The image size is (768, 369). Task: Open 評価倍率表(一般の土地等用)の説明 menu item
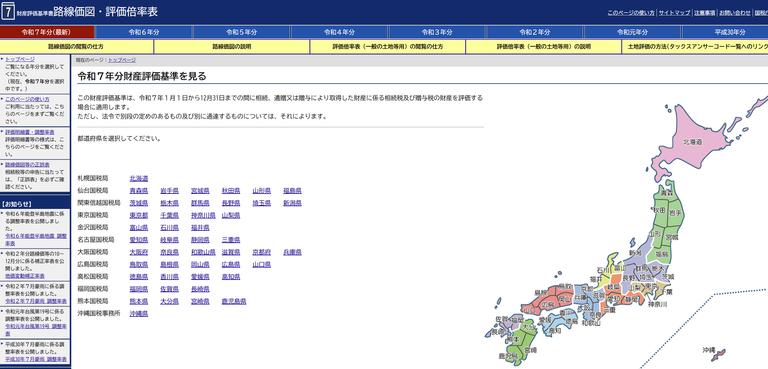[x=544, y=47]
